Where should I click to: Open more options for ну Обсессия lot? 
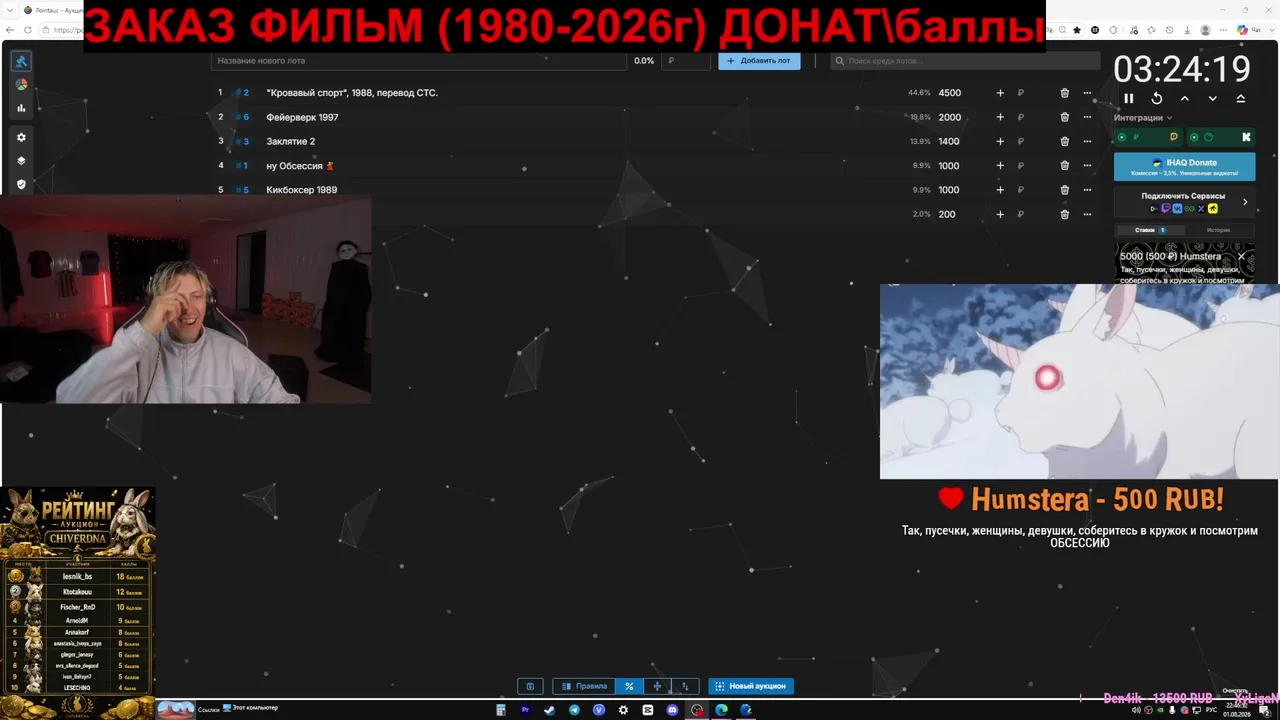(1087, 165)
